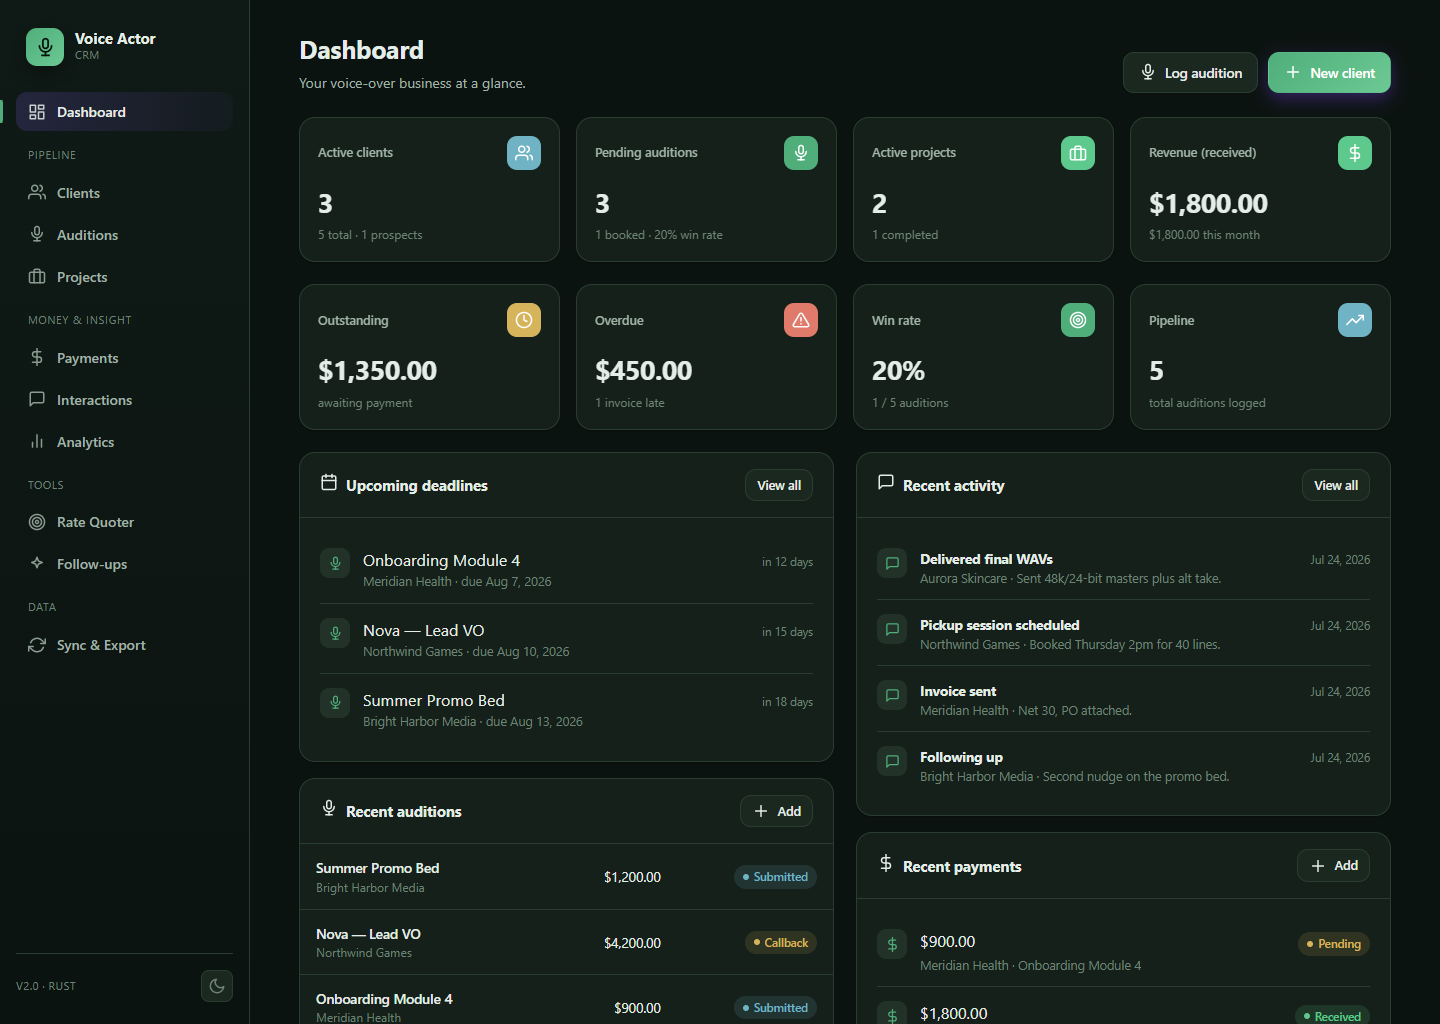1440x1024 pixels.
Task: Click the message icon beside Invoice sent
Action: 892,695
